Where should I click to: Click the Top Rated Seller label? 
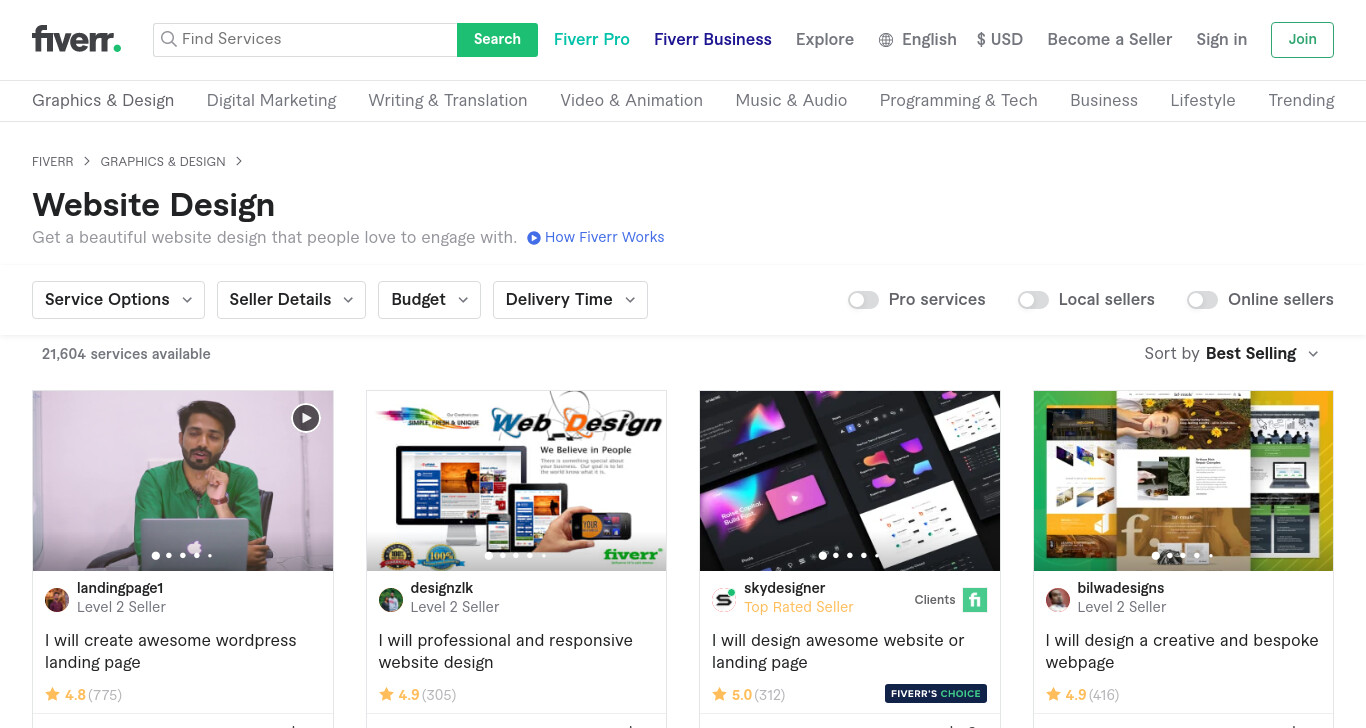[799, 607]
